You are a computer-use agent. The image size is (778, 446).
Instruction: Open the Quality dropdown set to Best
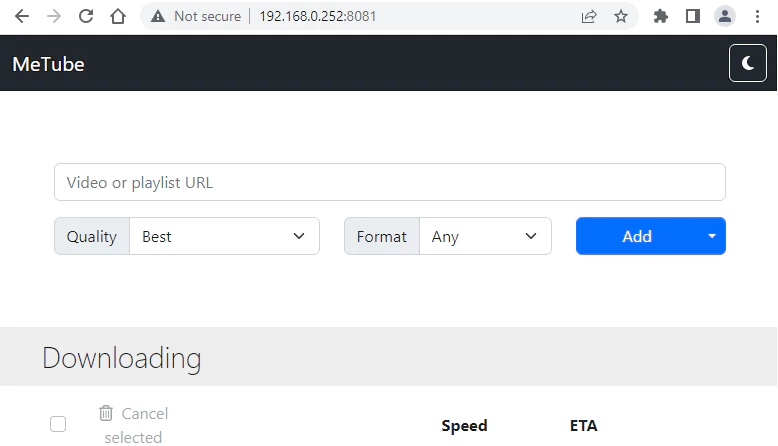coord(224,237)
